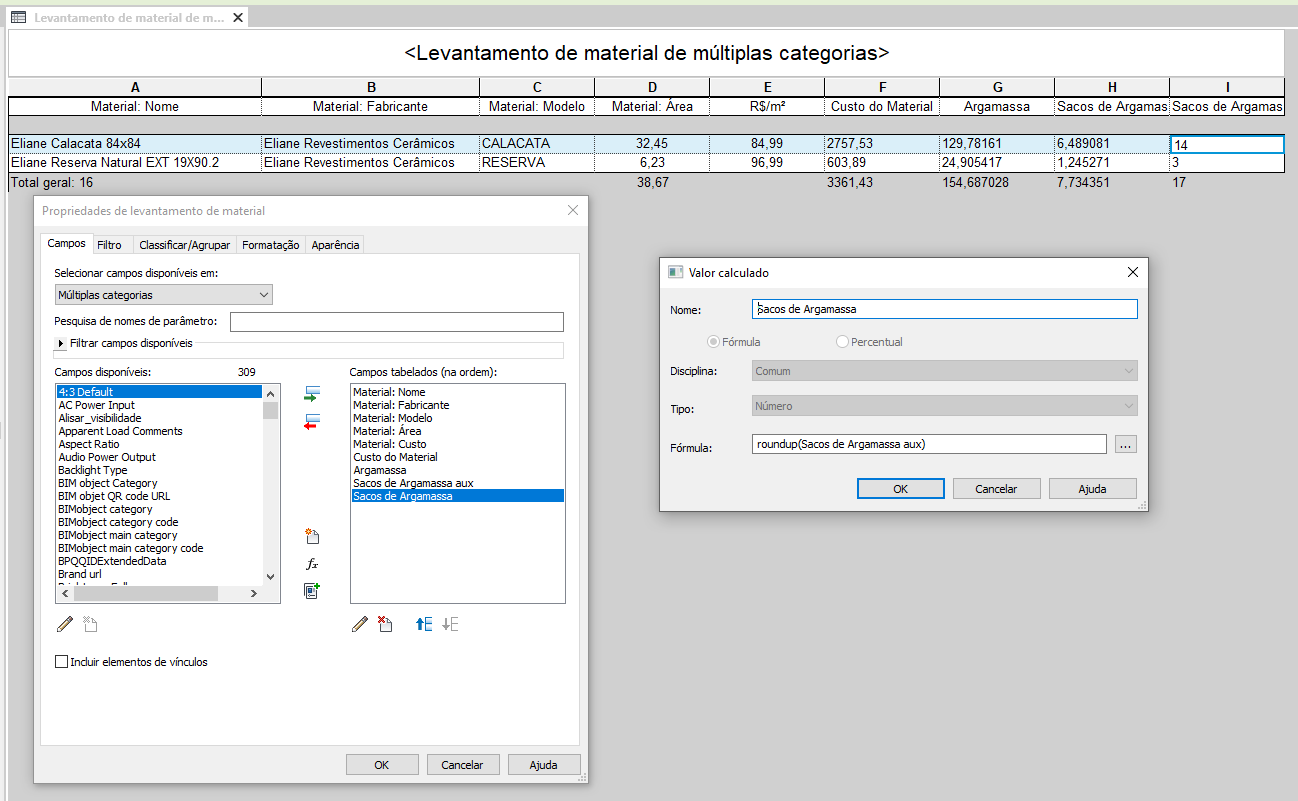Click the pencil icon to edit selected field
Screen dimensions: 1298x801
pyautogui.click(x=360, y=624)
